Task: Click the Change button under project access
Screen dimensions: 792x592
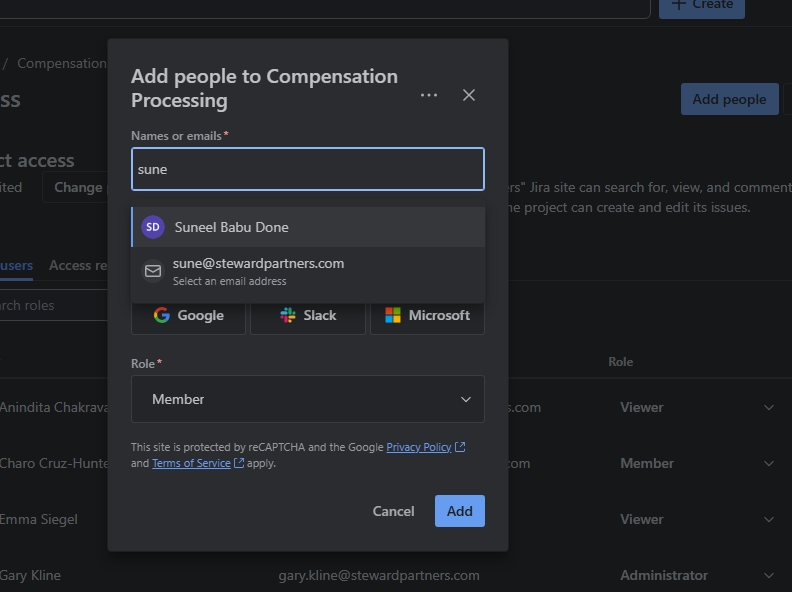Action: point(76,187)
